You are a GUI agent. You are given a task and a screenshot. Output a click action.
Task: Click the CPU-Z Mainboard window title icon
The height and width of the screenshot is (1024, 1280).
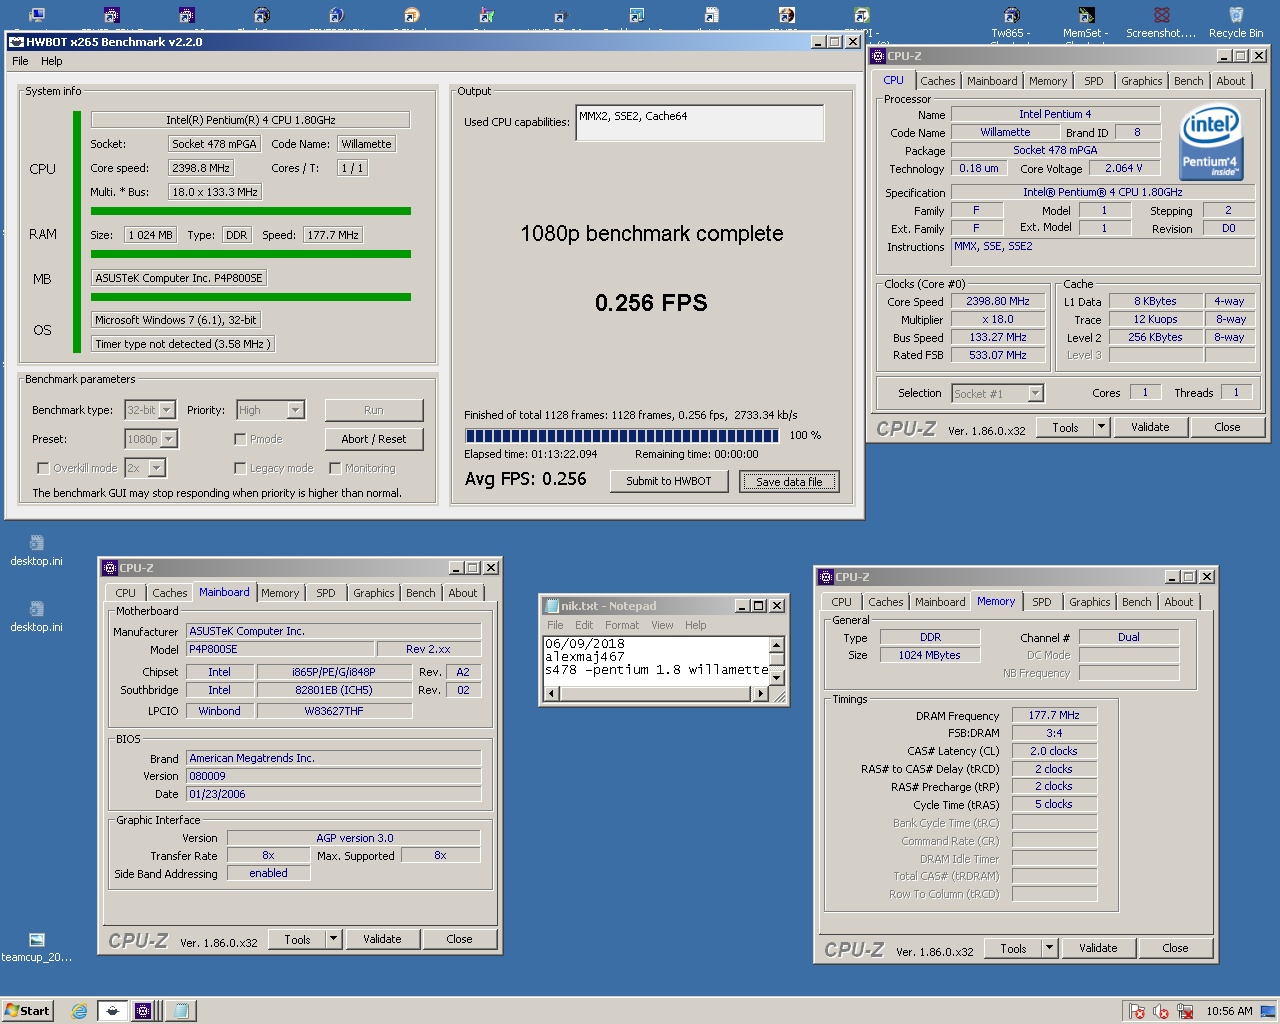pos(109,568)
